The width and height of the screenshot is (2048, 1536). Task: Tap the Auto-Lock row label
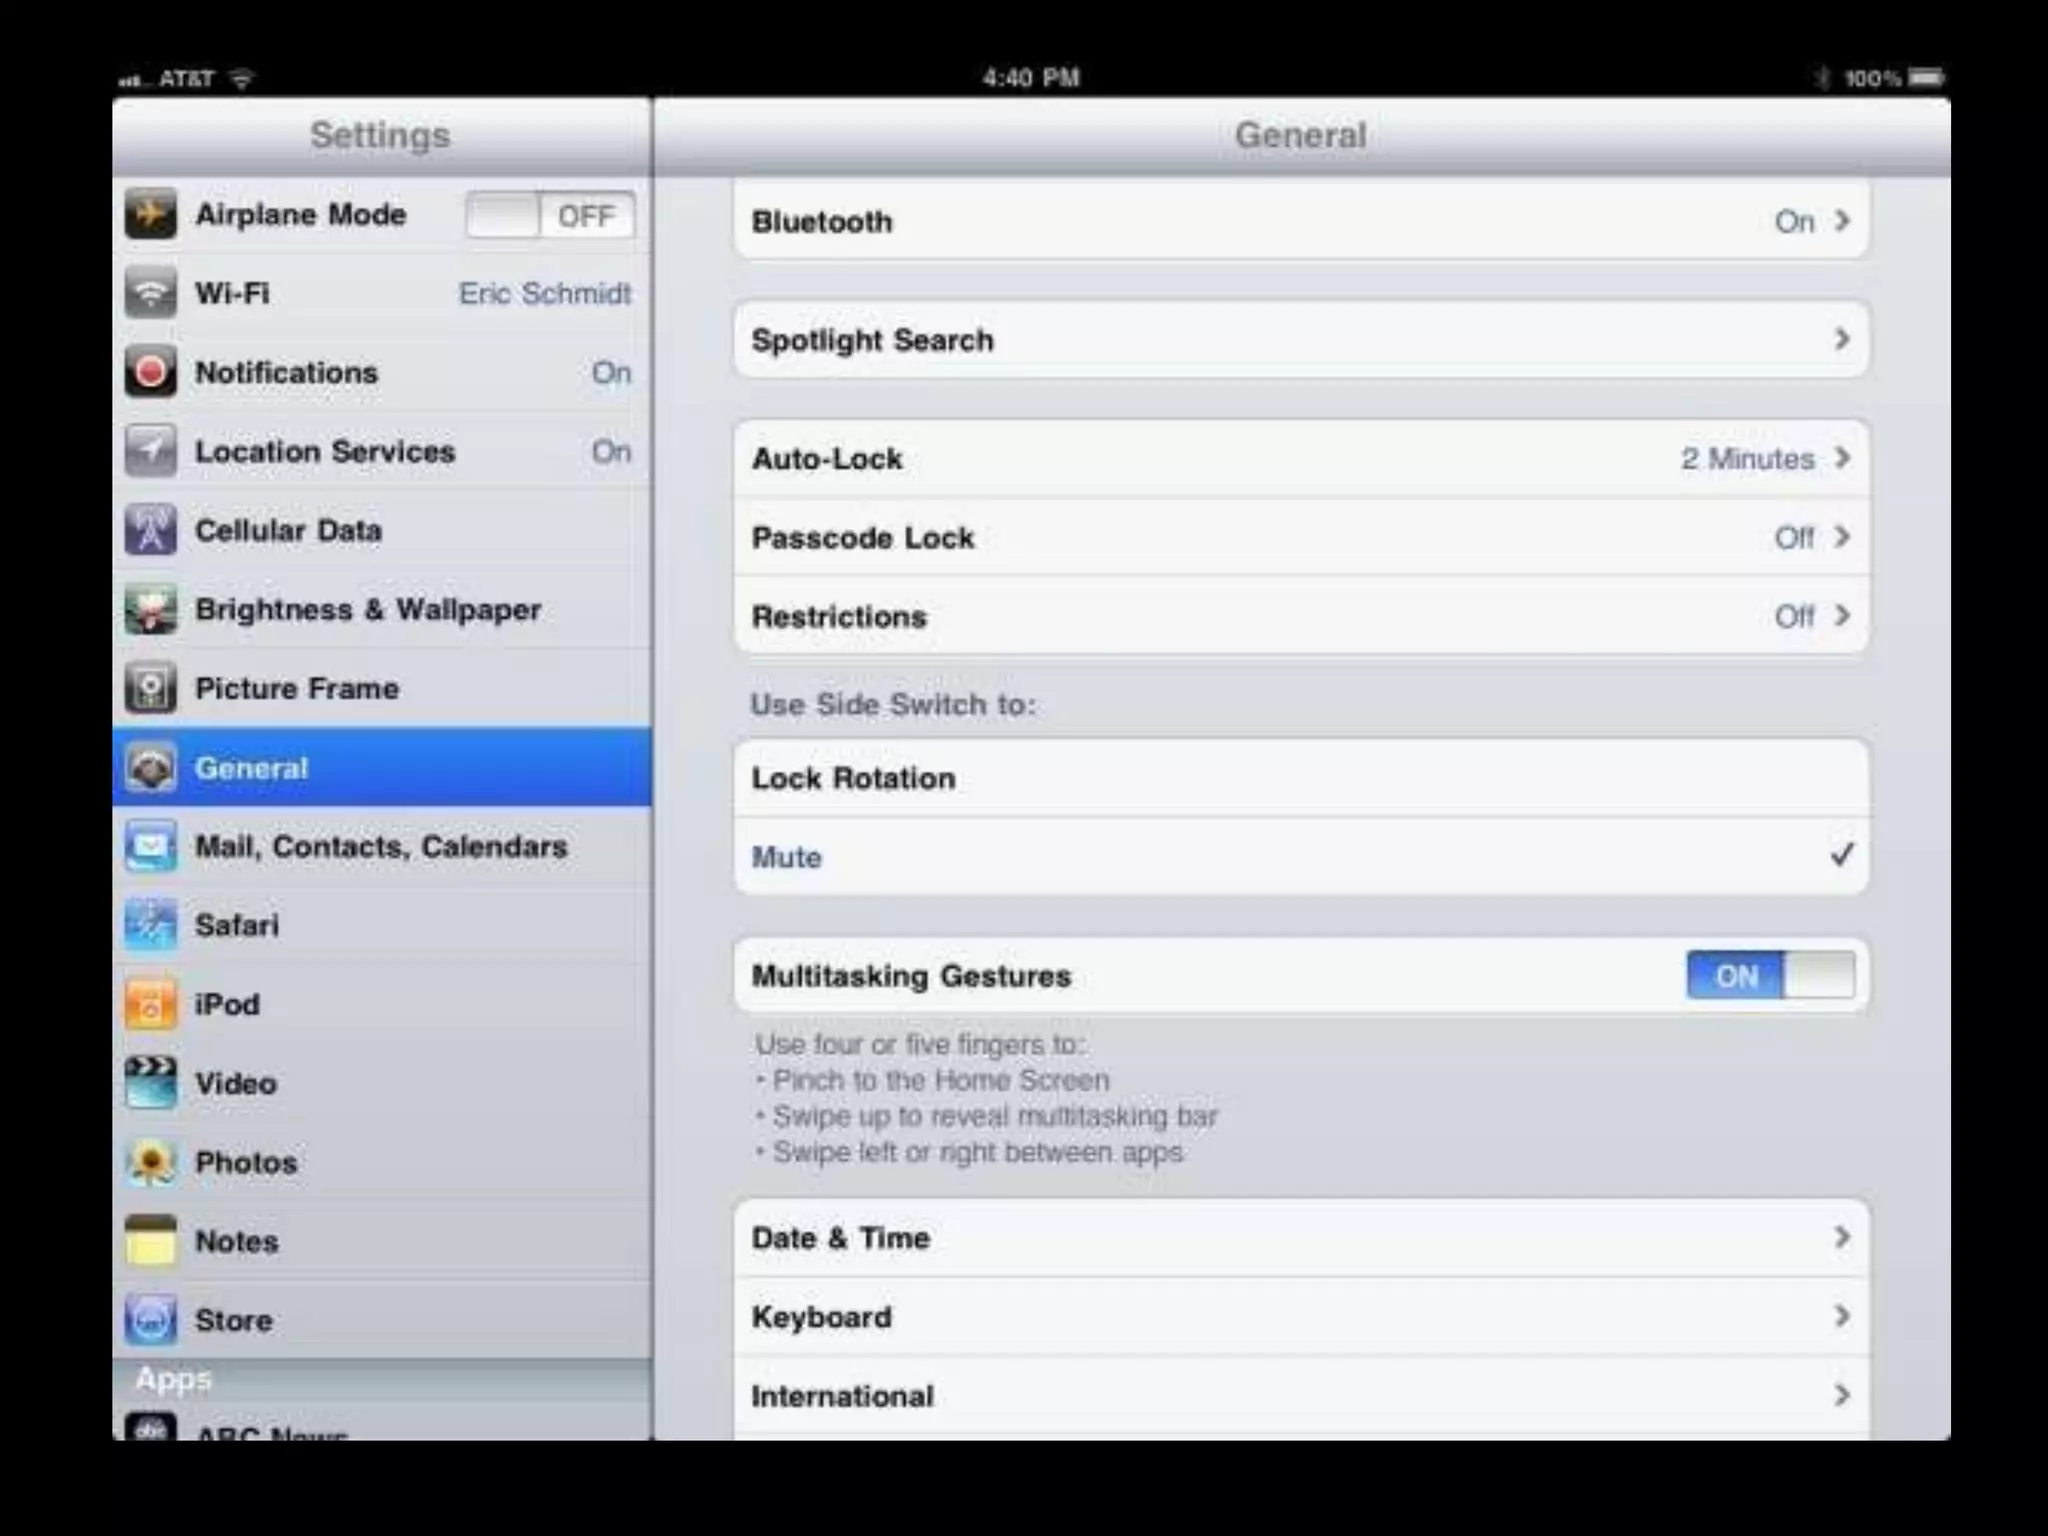pos(827,459)
